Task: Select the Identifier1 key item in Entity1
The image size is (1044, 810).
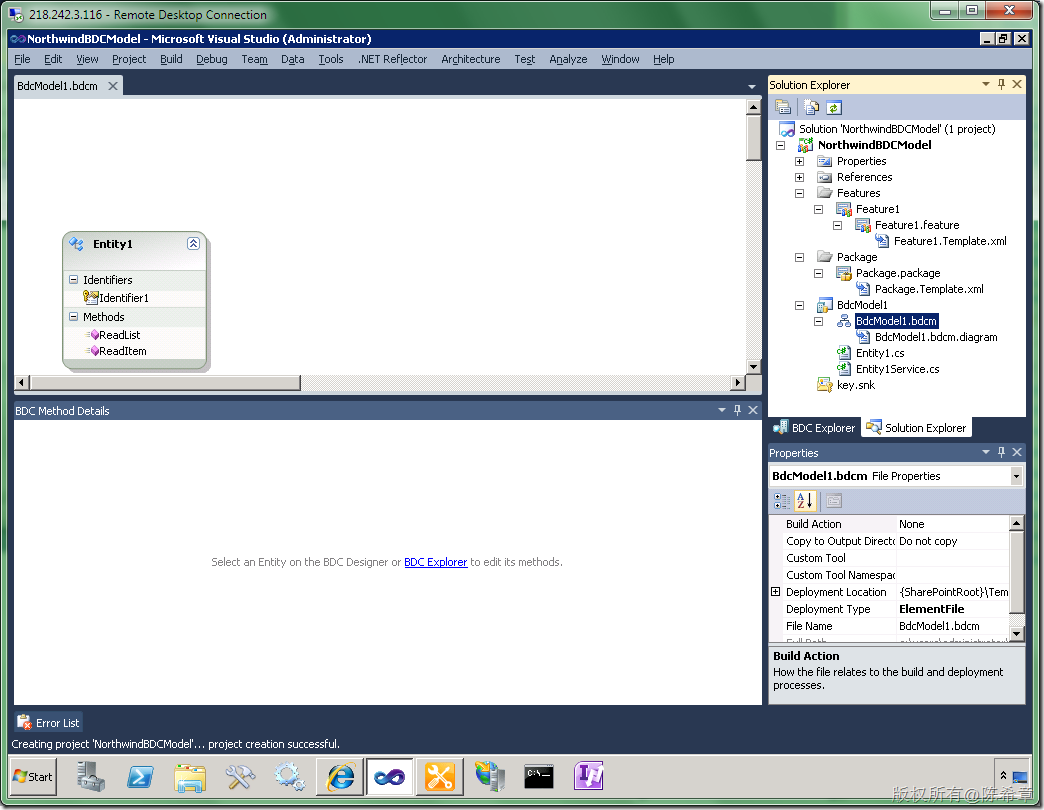Action: (x=124, y=298)
